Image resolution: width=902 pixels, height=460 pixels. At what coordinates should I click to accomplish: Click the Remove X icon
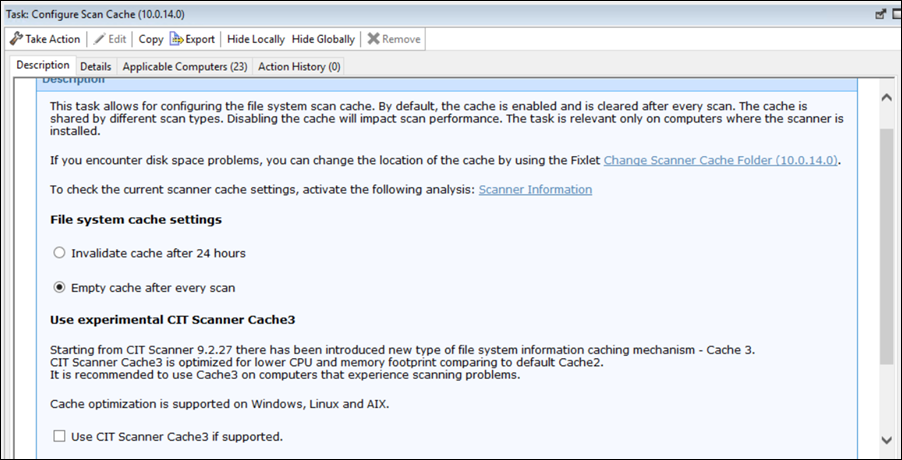[x=373, y=39]
